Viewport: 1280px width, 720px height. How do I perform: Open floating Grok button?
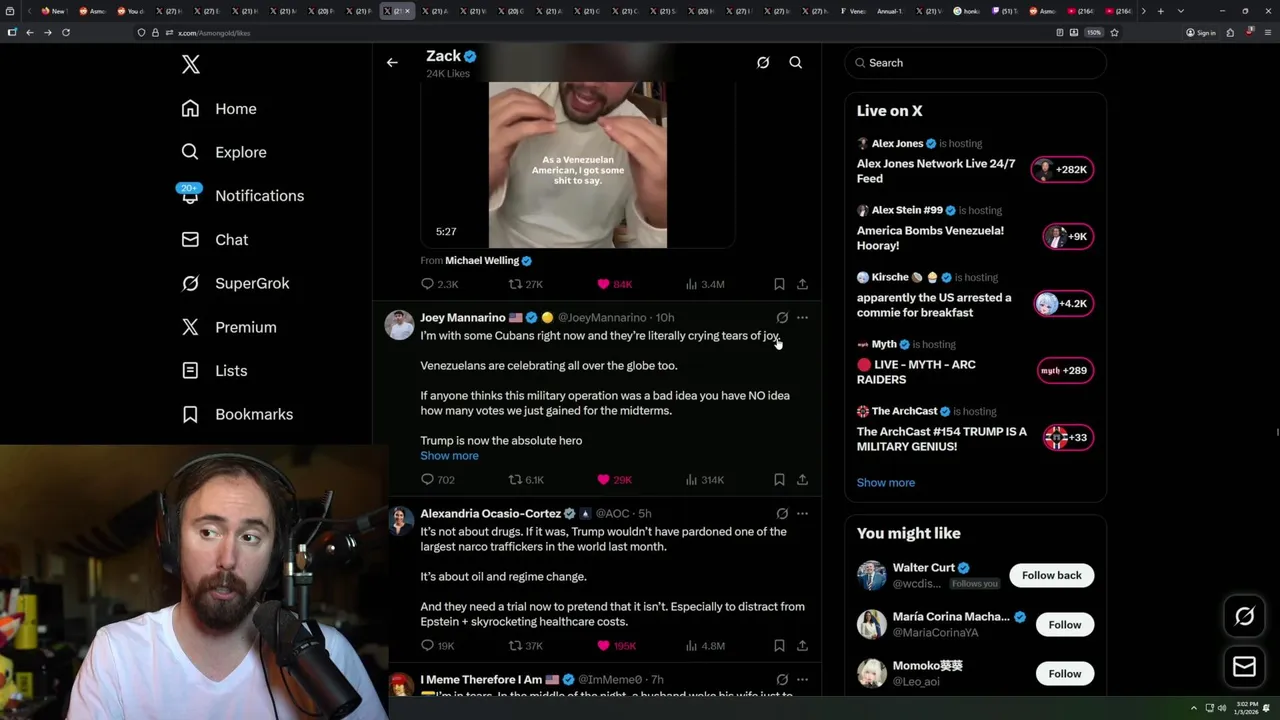coord(1244,617)
